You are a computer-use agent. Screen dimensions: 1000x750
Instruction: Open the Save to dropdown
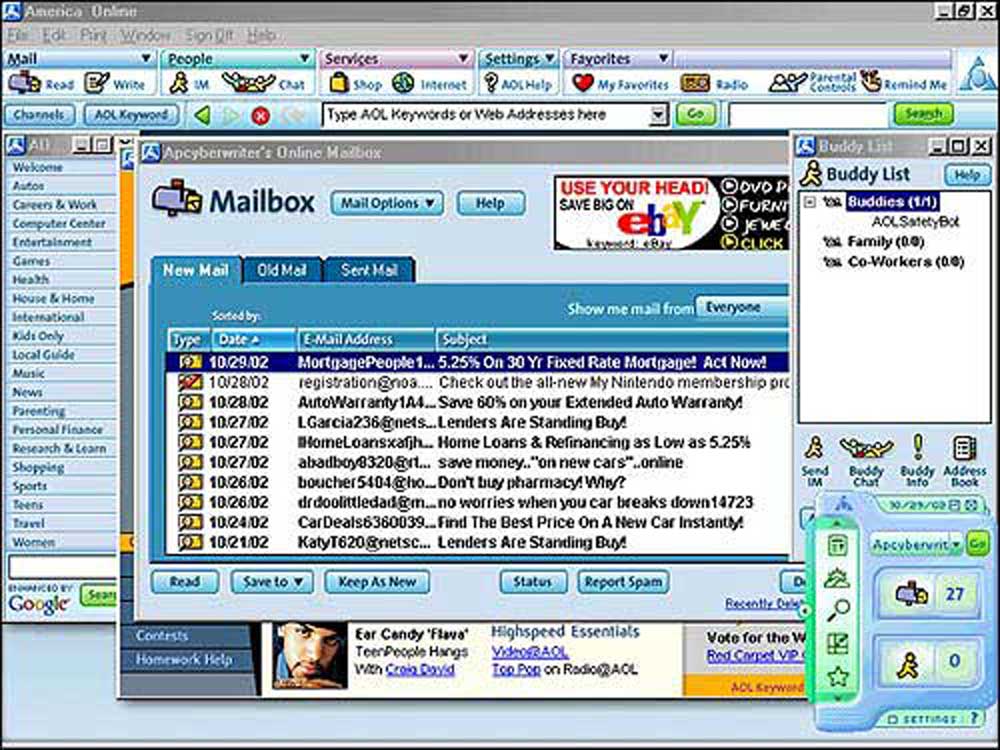pos(272,582)
